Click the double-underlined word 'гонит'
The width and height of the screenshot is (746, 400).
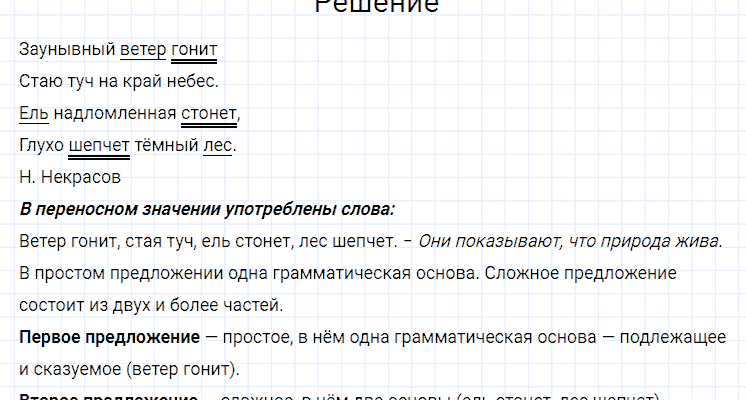click(194, 49)
